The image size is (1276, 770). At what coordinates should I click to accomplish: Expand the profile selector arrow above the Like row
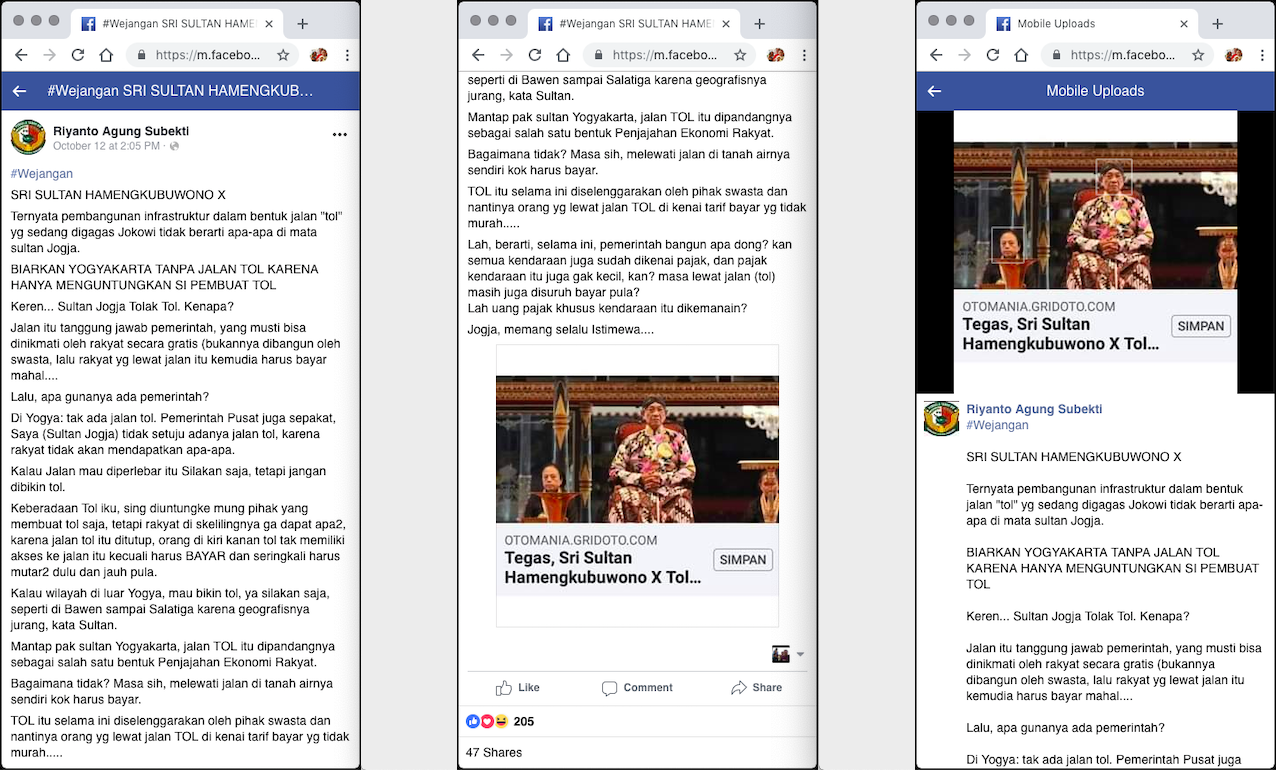point(800,655)
